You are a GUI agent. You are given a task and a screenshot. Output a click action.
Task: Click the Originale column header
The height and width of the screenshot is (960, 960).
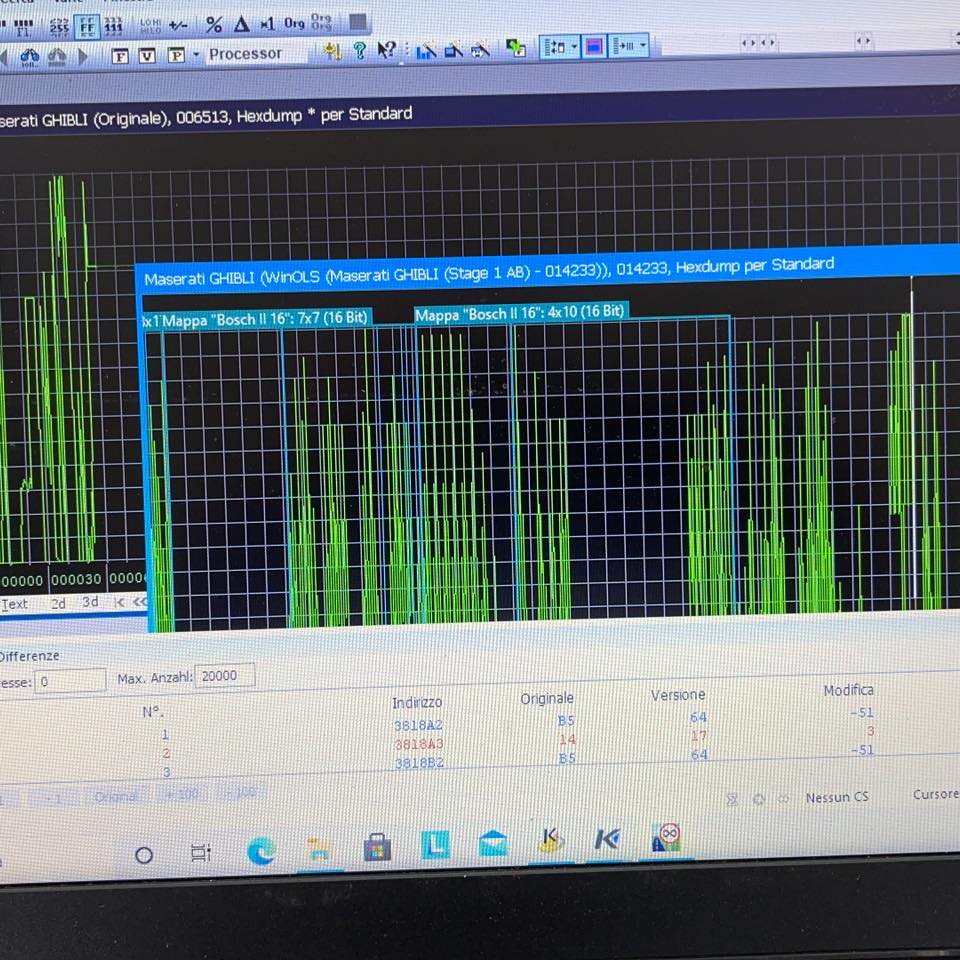point(547,699)
